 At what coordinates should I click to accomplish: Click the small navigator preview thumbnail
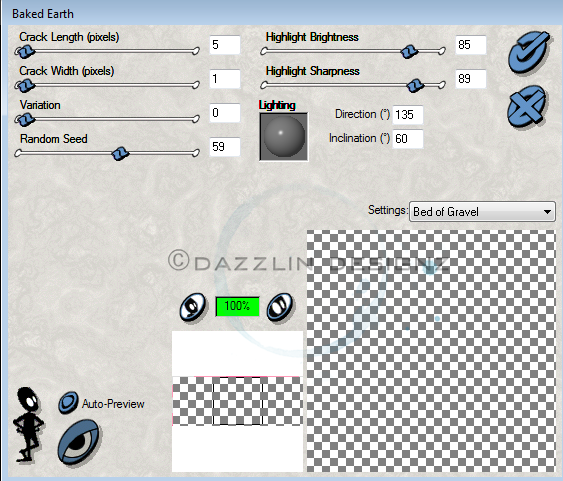coord(237,401)
